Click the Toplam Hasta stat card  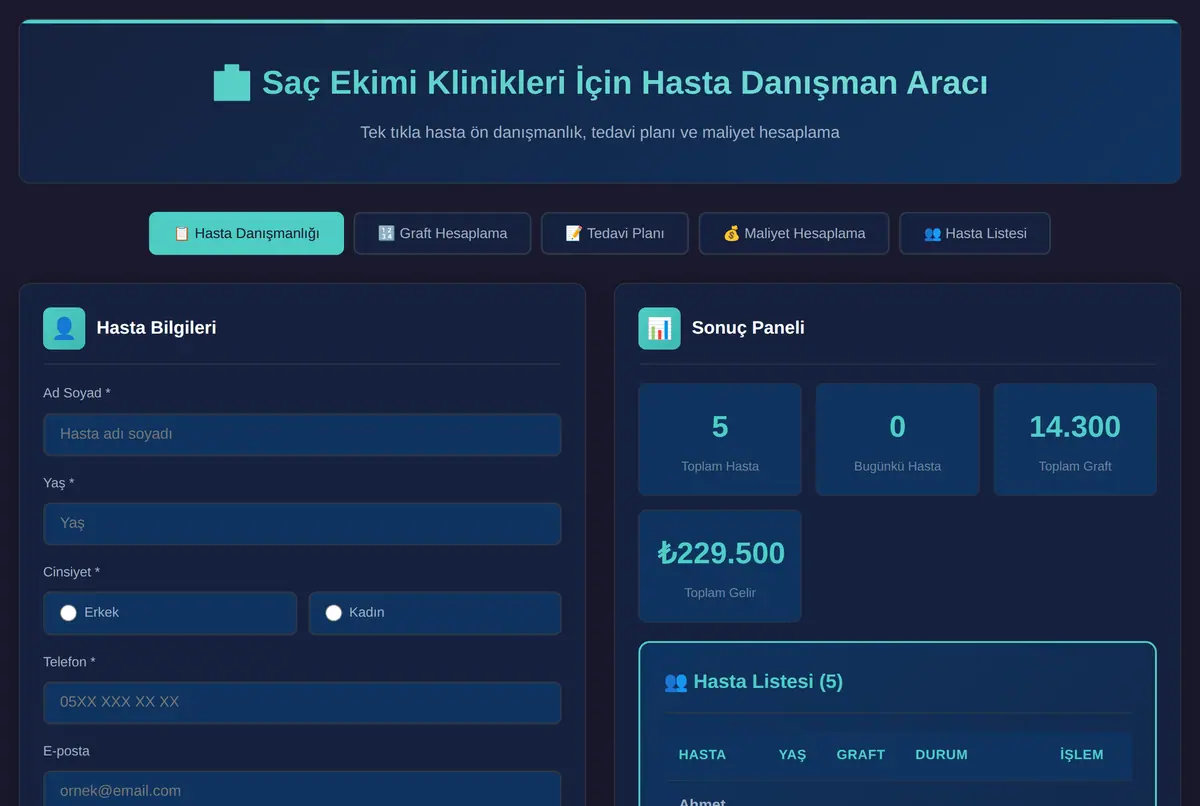pos(720,439)
